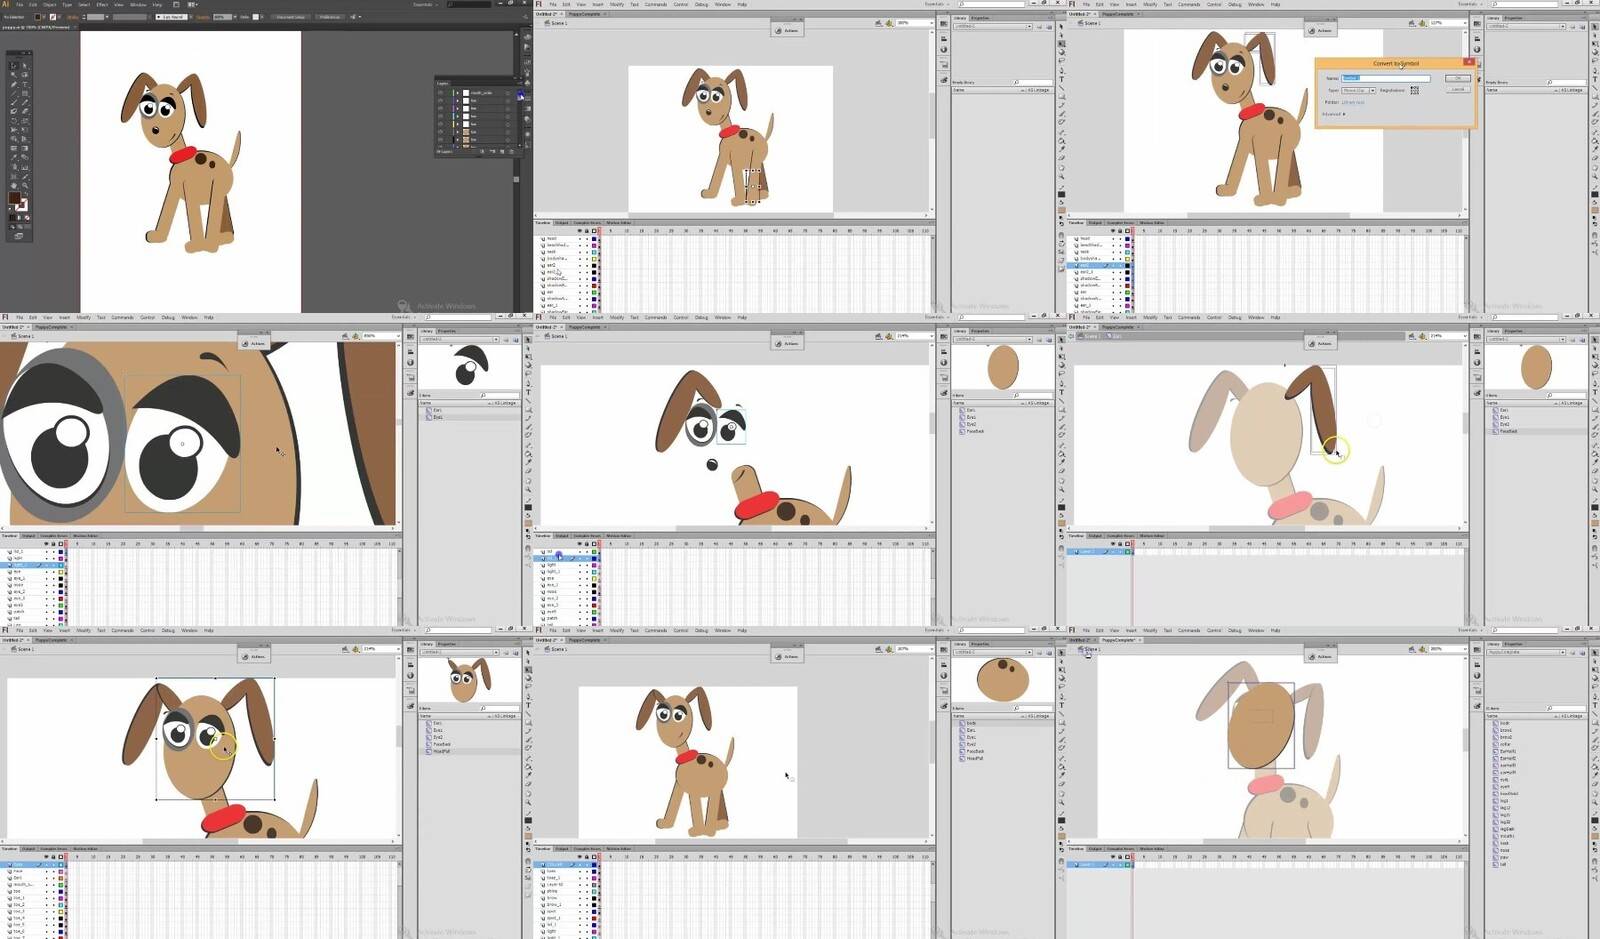Click New Library Panel icon in Convert to Symbol window
Image resolution: width=1600 pixels, height=939 pixels.
coord(1583,27)
